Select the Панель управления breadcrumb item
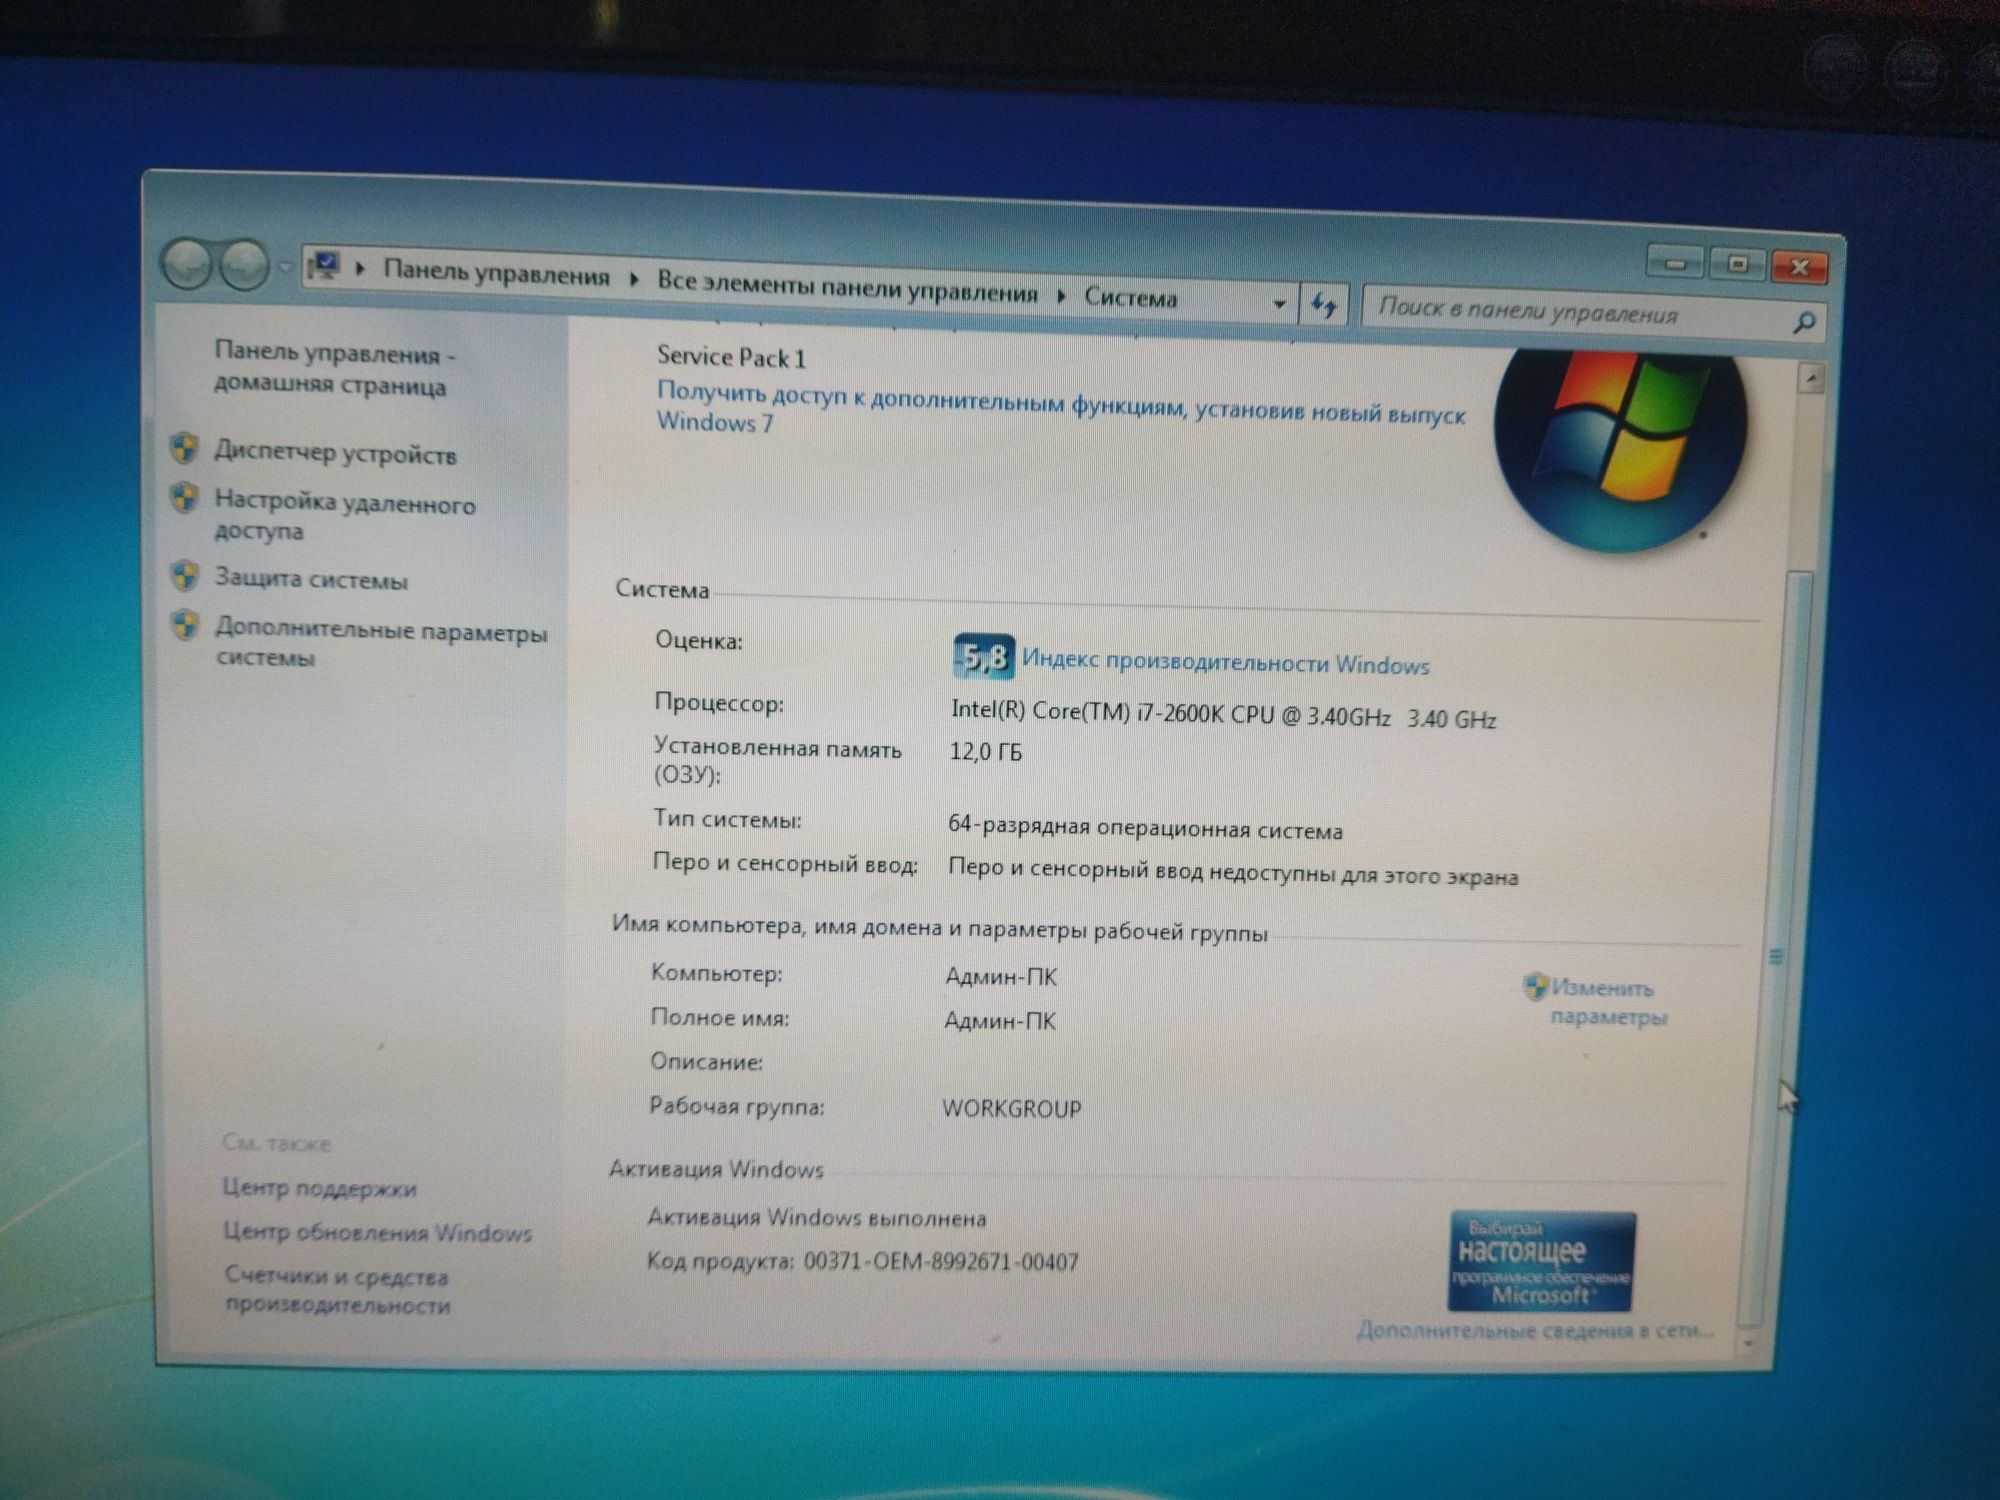The width and height of the screenshot is (2000, 1500). tap(496, 273)
